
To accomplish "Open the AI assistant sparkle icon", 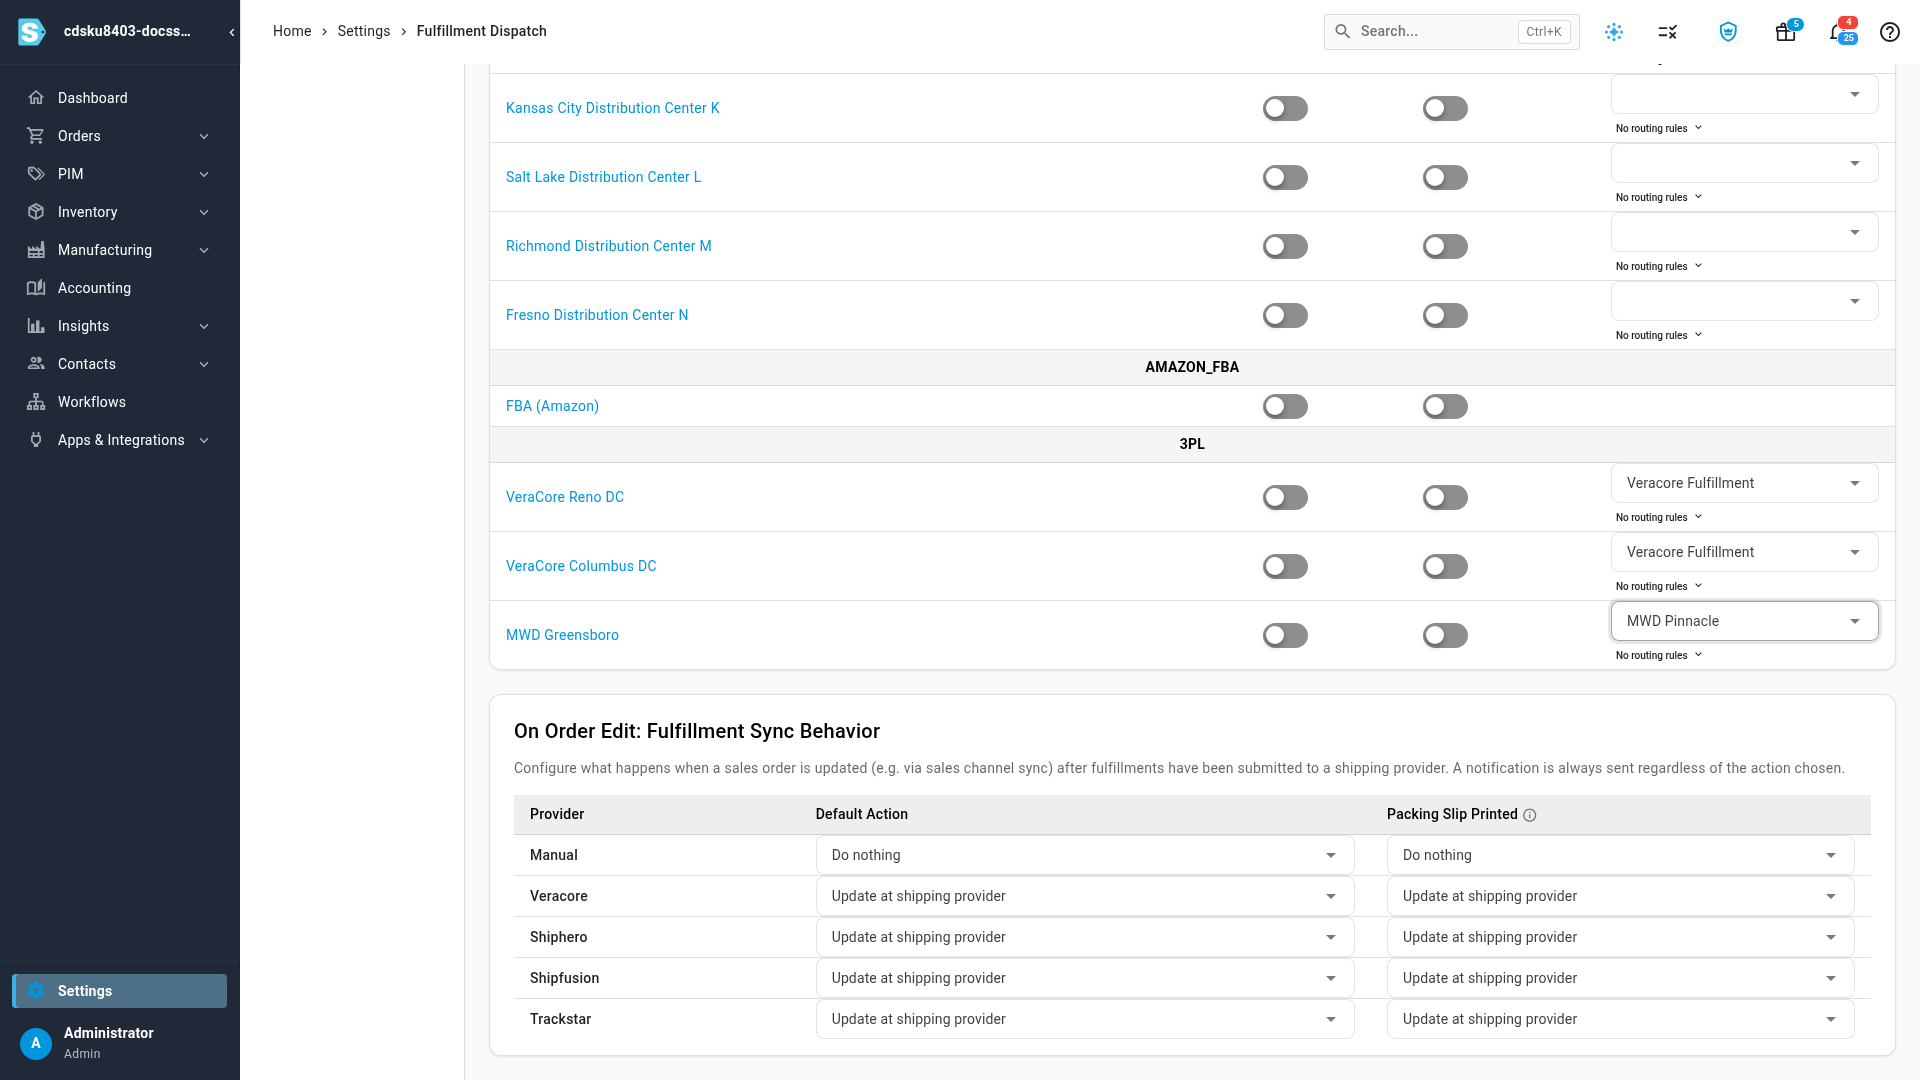I will point(1614,32).
